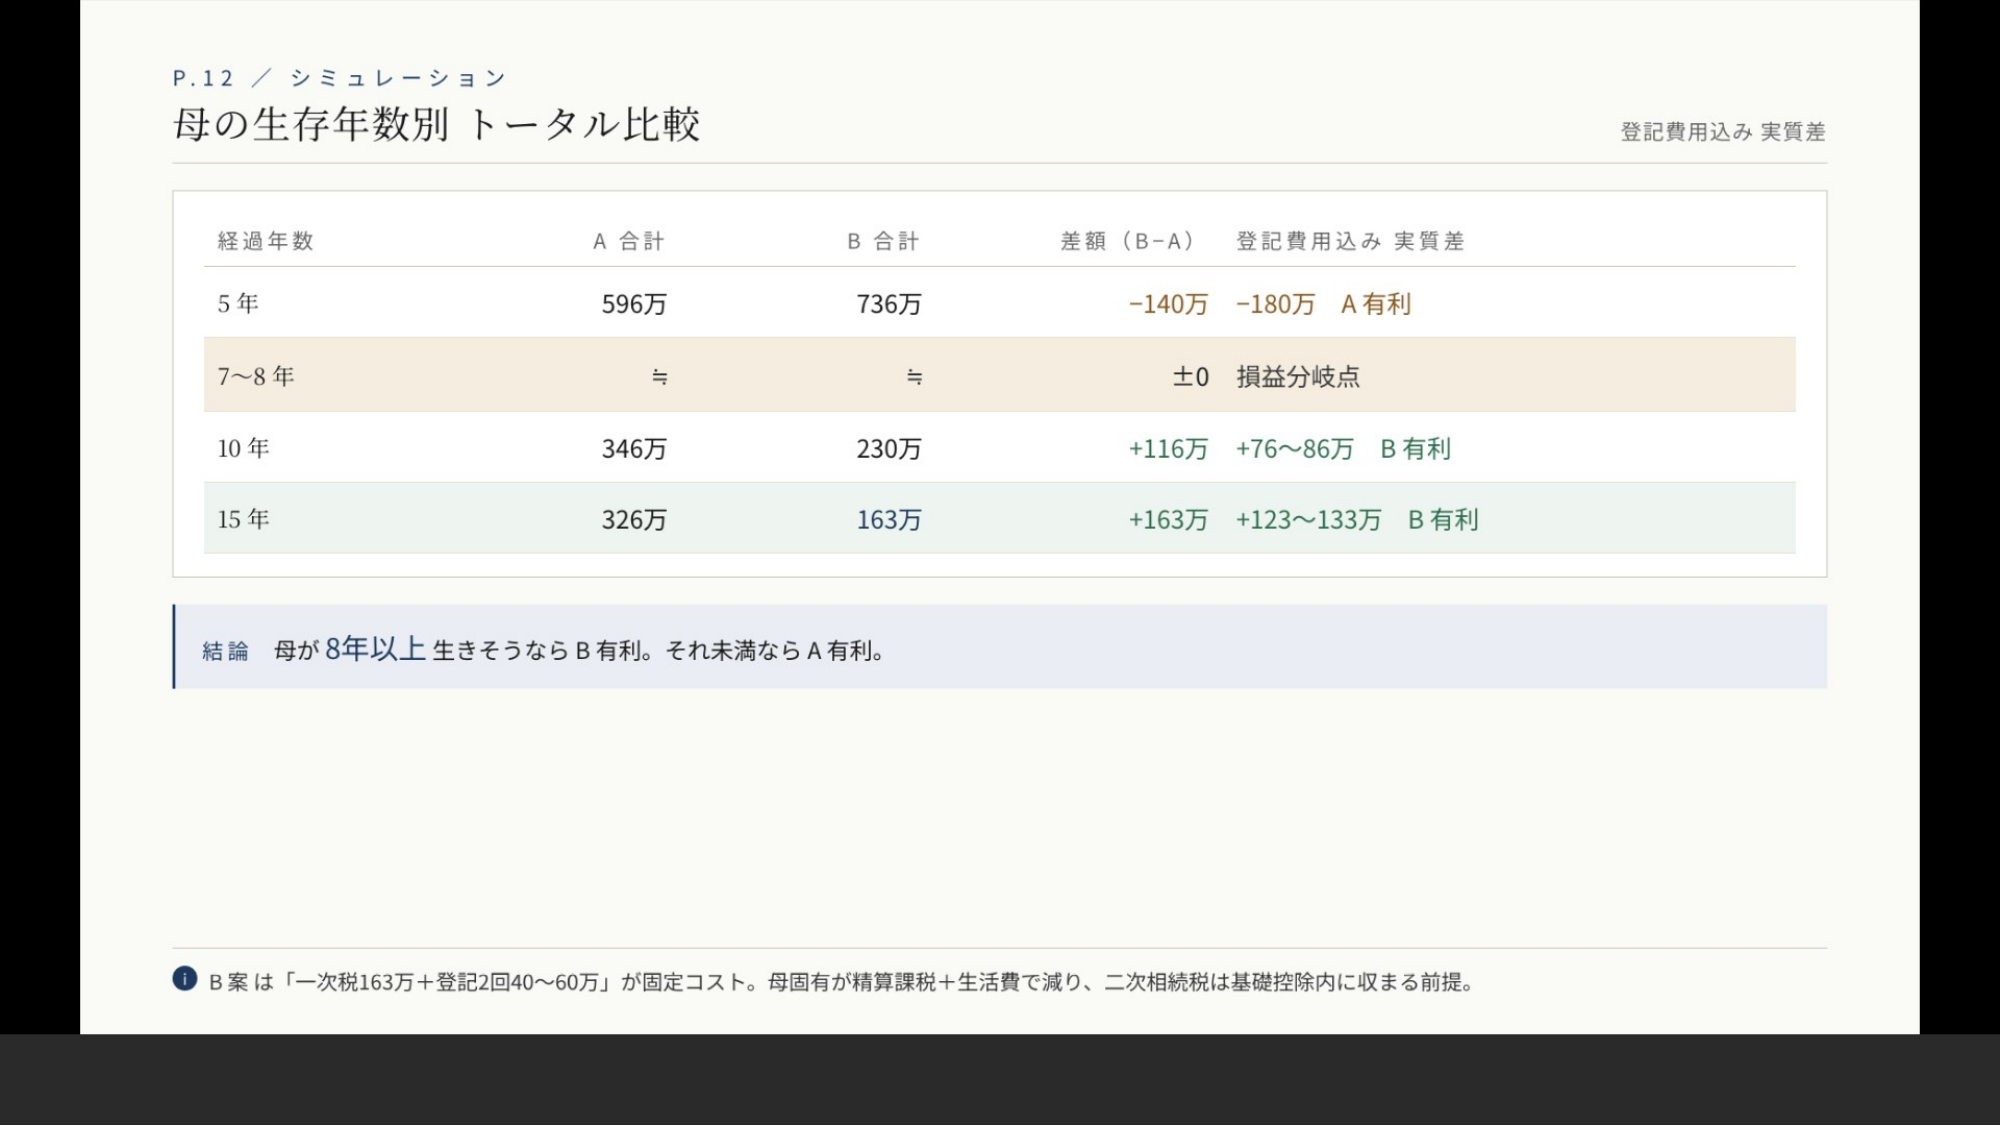Click the 230万 value in the 10 年 row
2000x1126 pixels.
[x=889, y=449]
